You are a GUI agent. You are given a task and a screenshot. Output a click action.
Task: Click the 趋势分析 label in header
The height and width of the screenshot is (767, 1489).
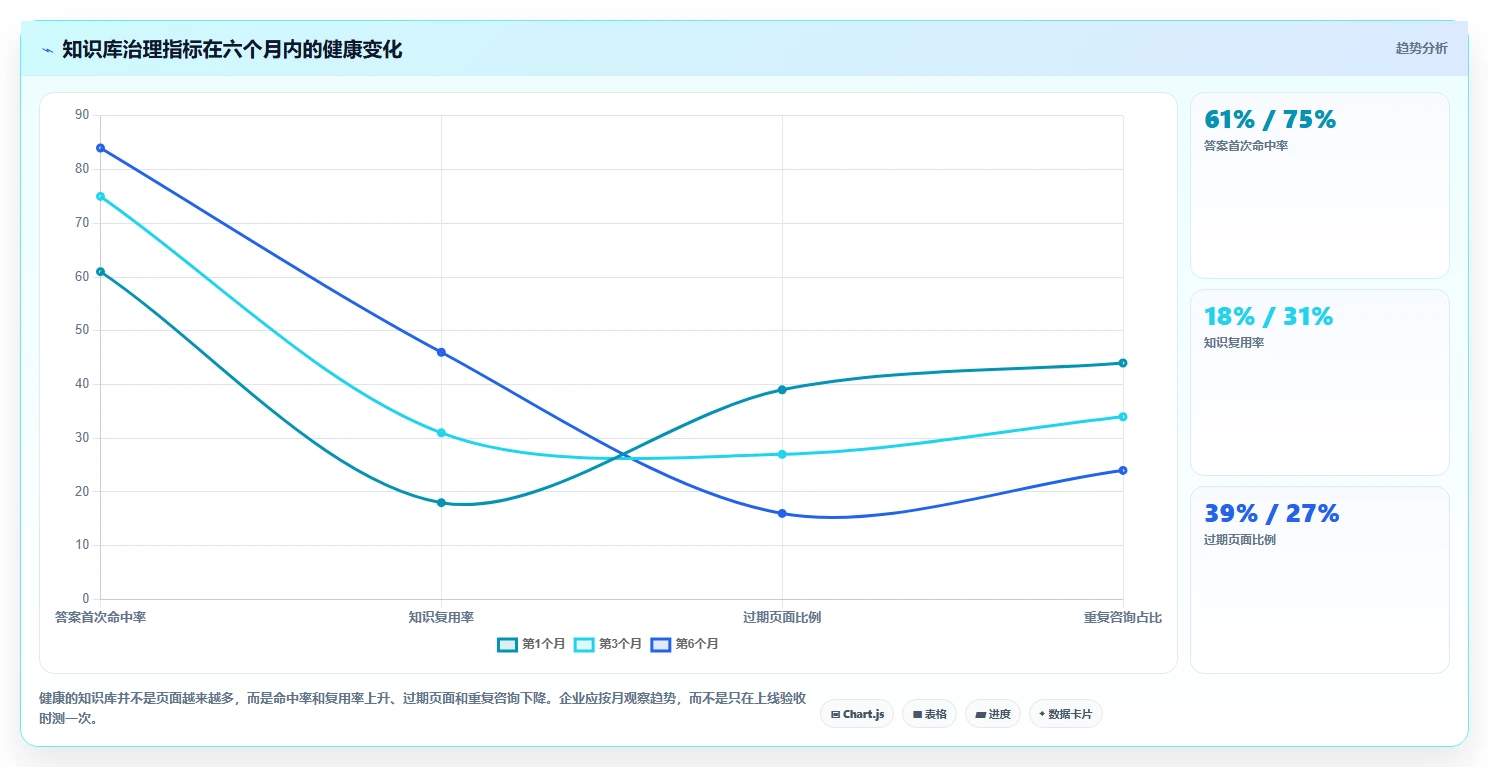coord(1421,48)
